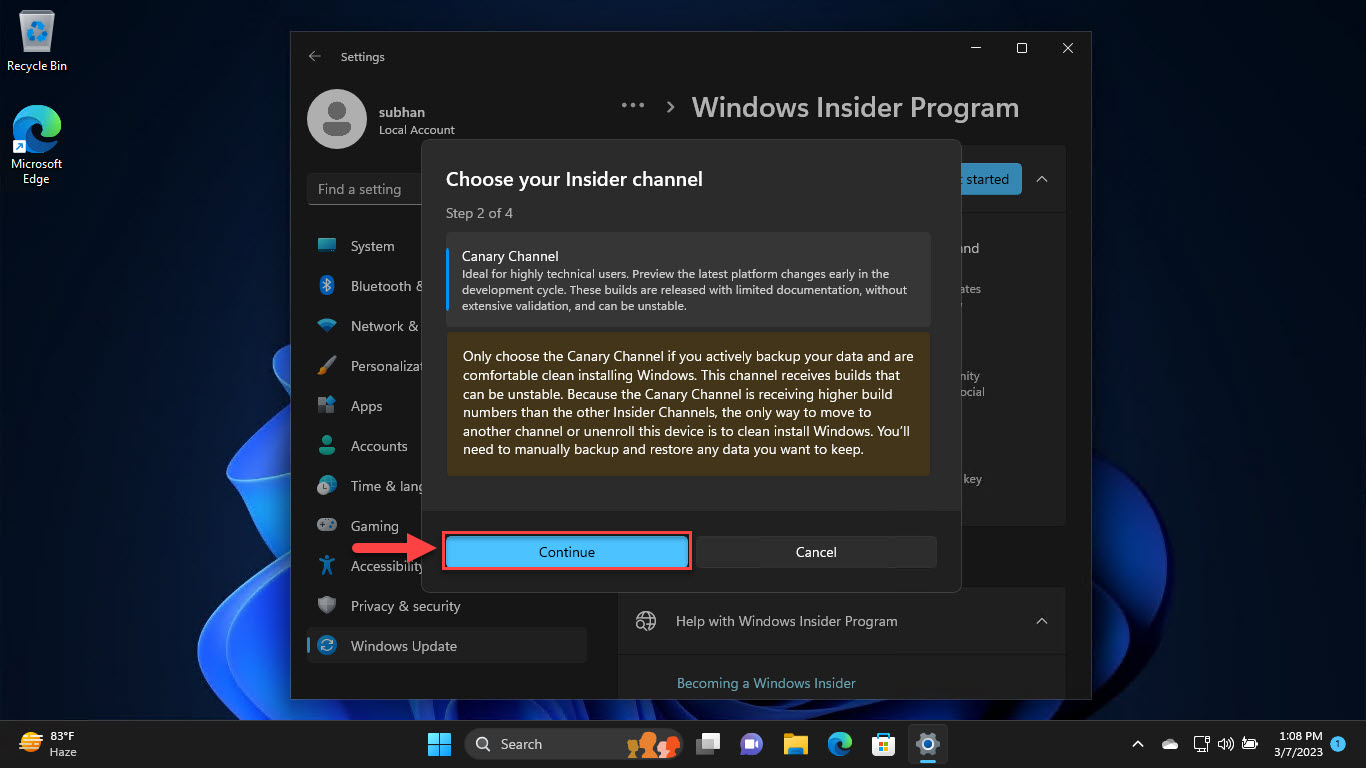
Task: Cancel the Insider channel selection
Action: [x=816, y=551]
